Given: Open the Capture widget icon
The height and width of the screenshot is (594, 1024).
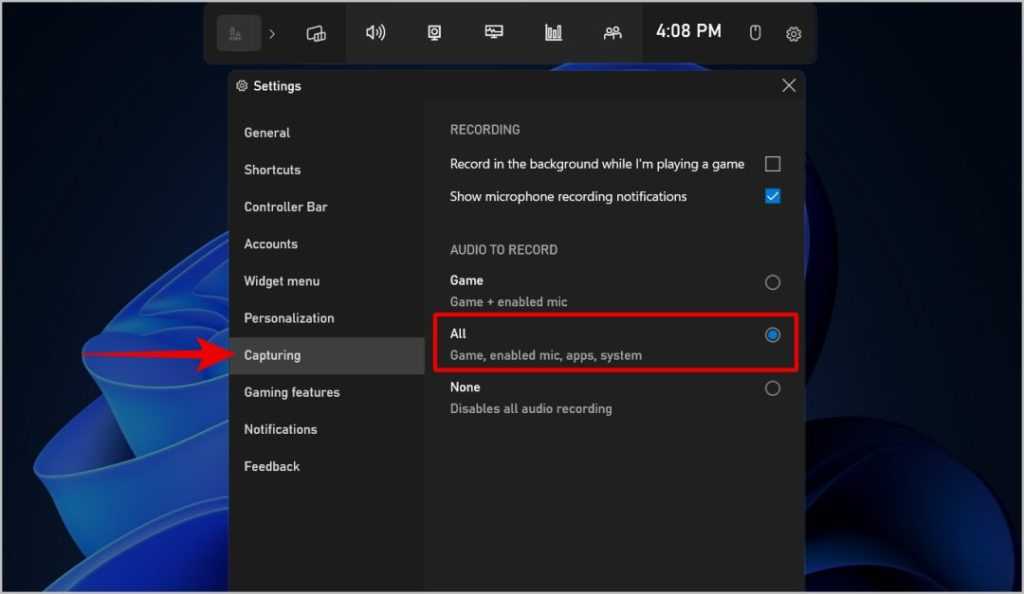Looking at the screenshot, I should pos(434,33).
